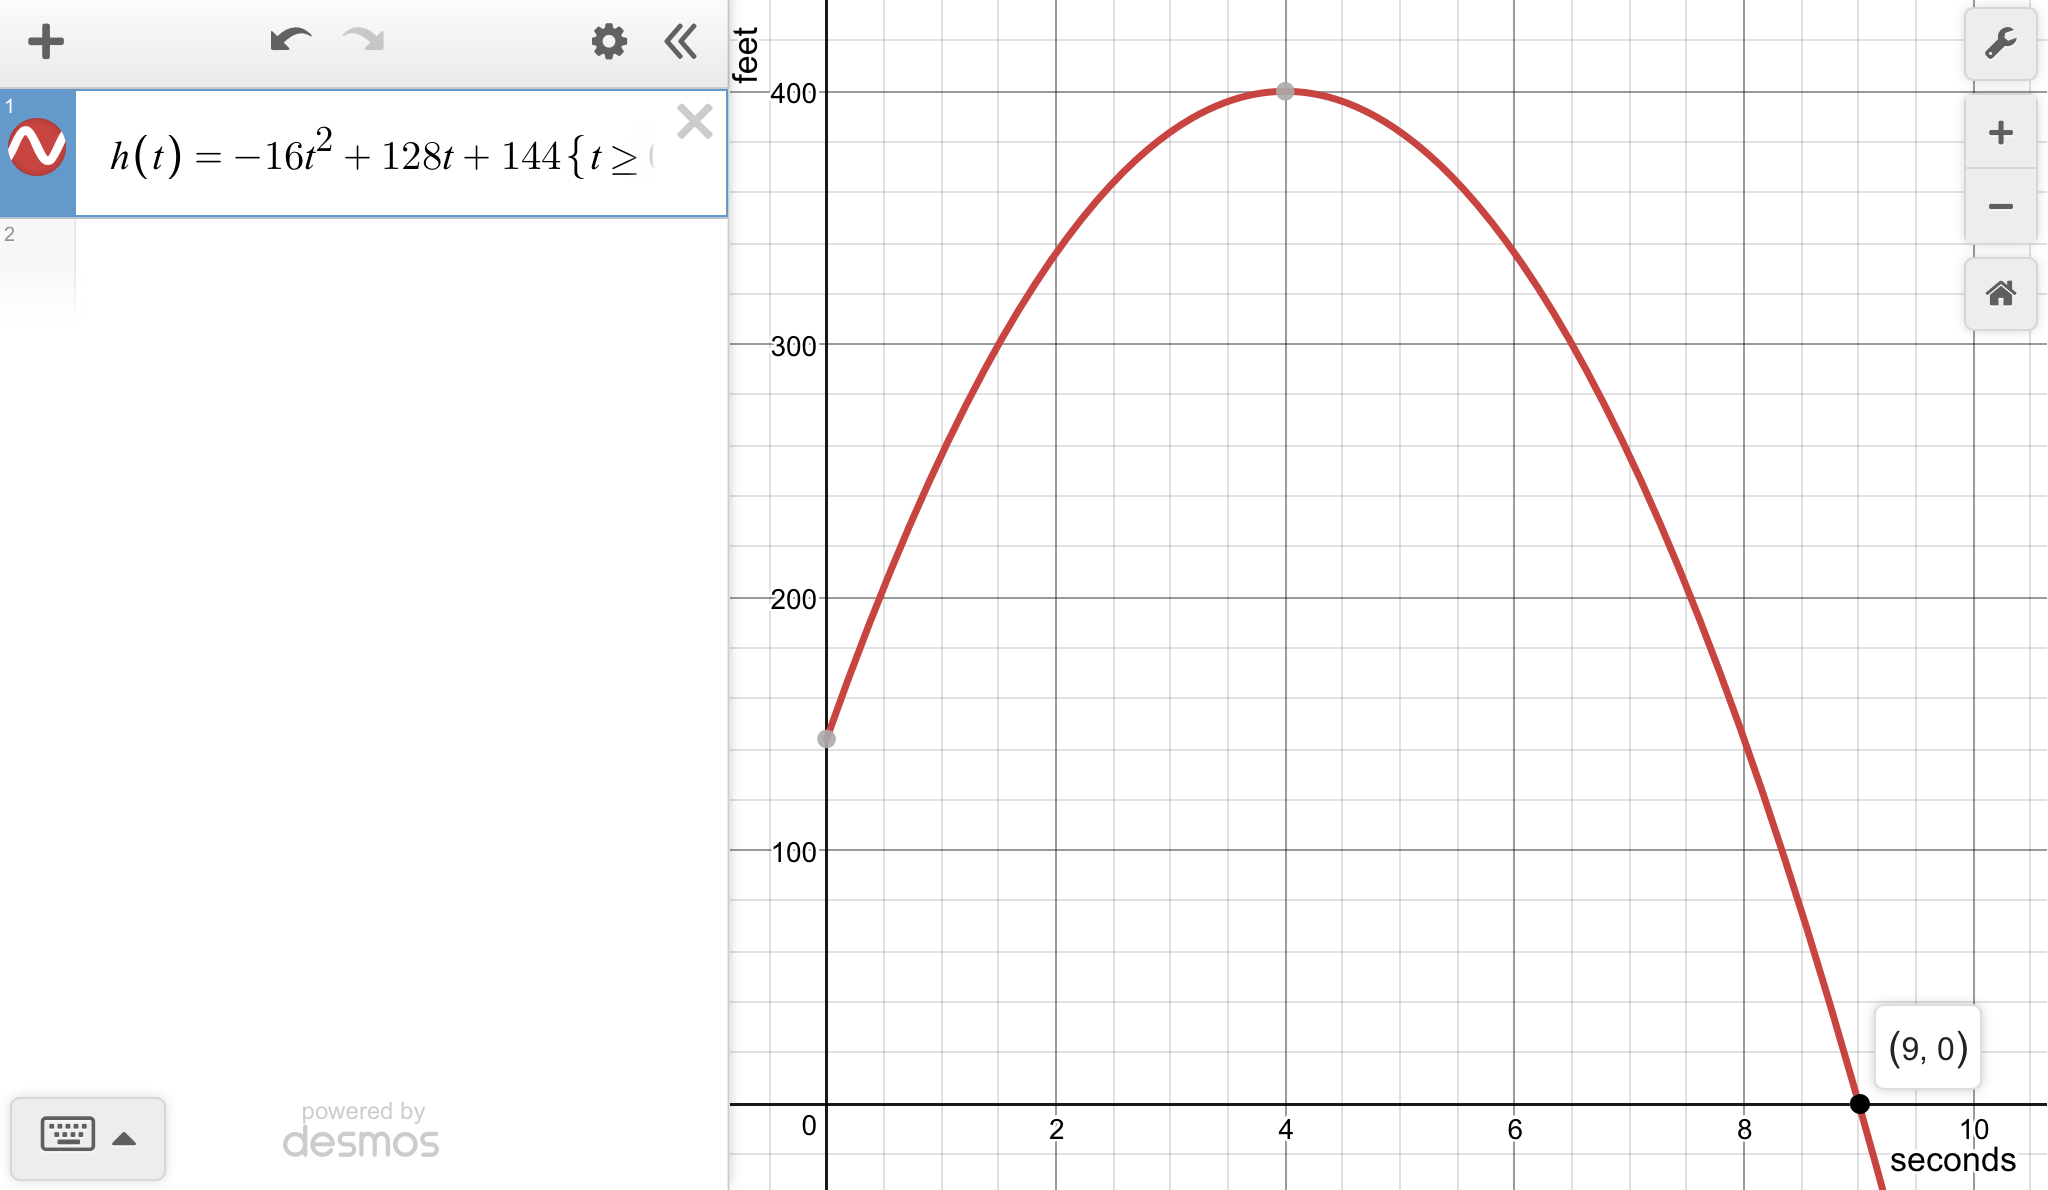Click the gray y-intercept point
Screen dimensions: 2048x1190
[x=826, y=739]
